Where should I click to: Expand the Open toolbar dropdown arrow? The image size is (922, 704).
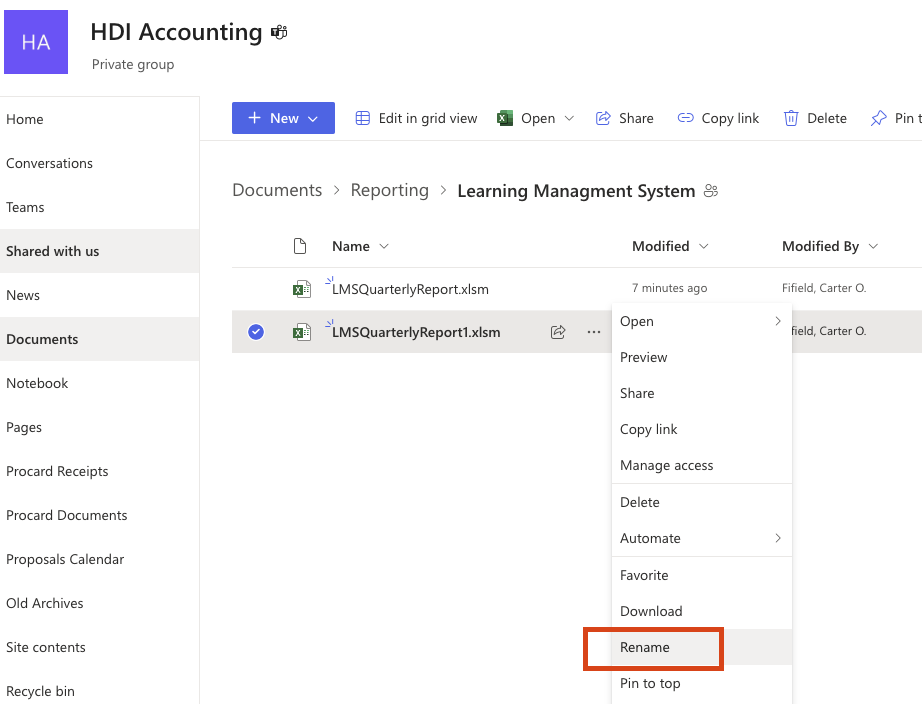569,118
